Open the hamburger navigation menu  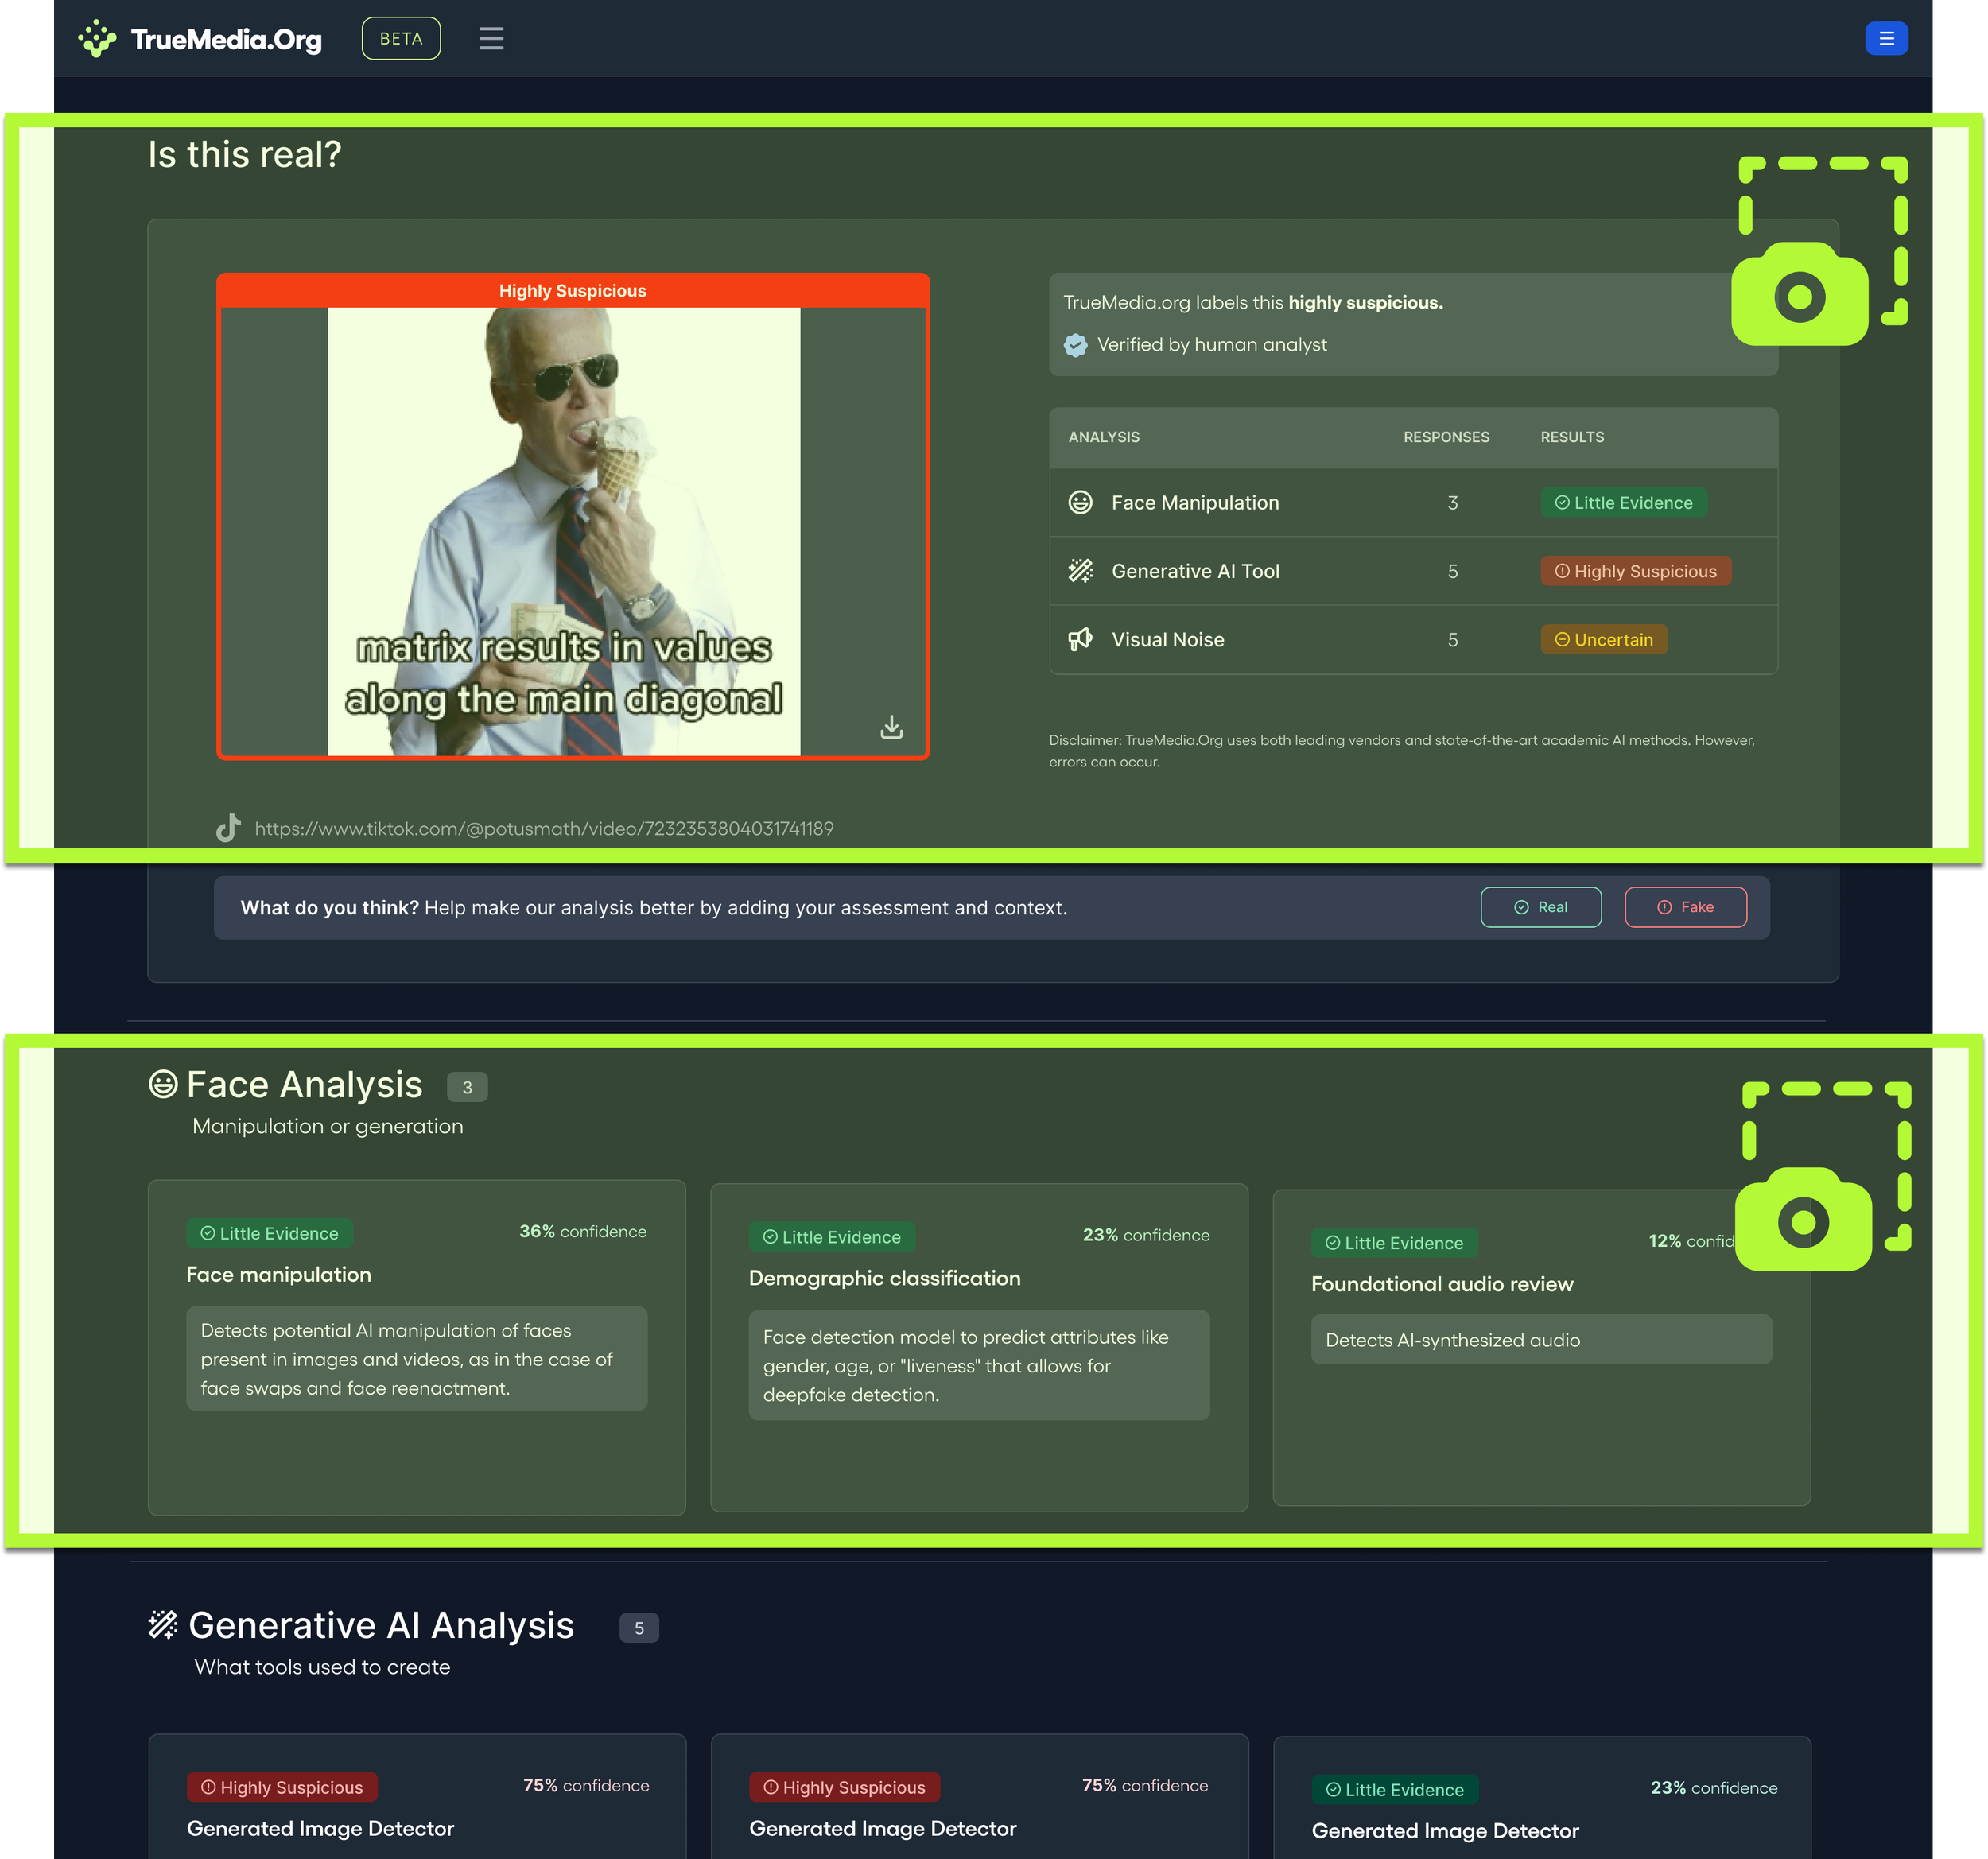[491, 39]
